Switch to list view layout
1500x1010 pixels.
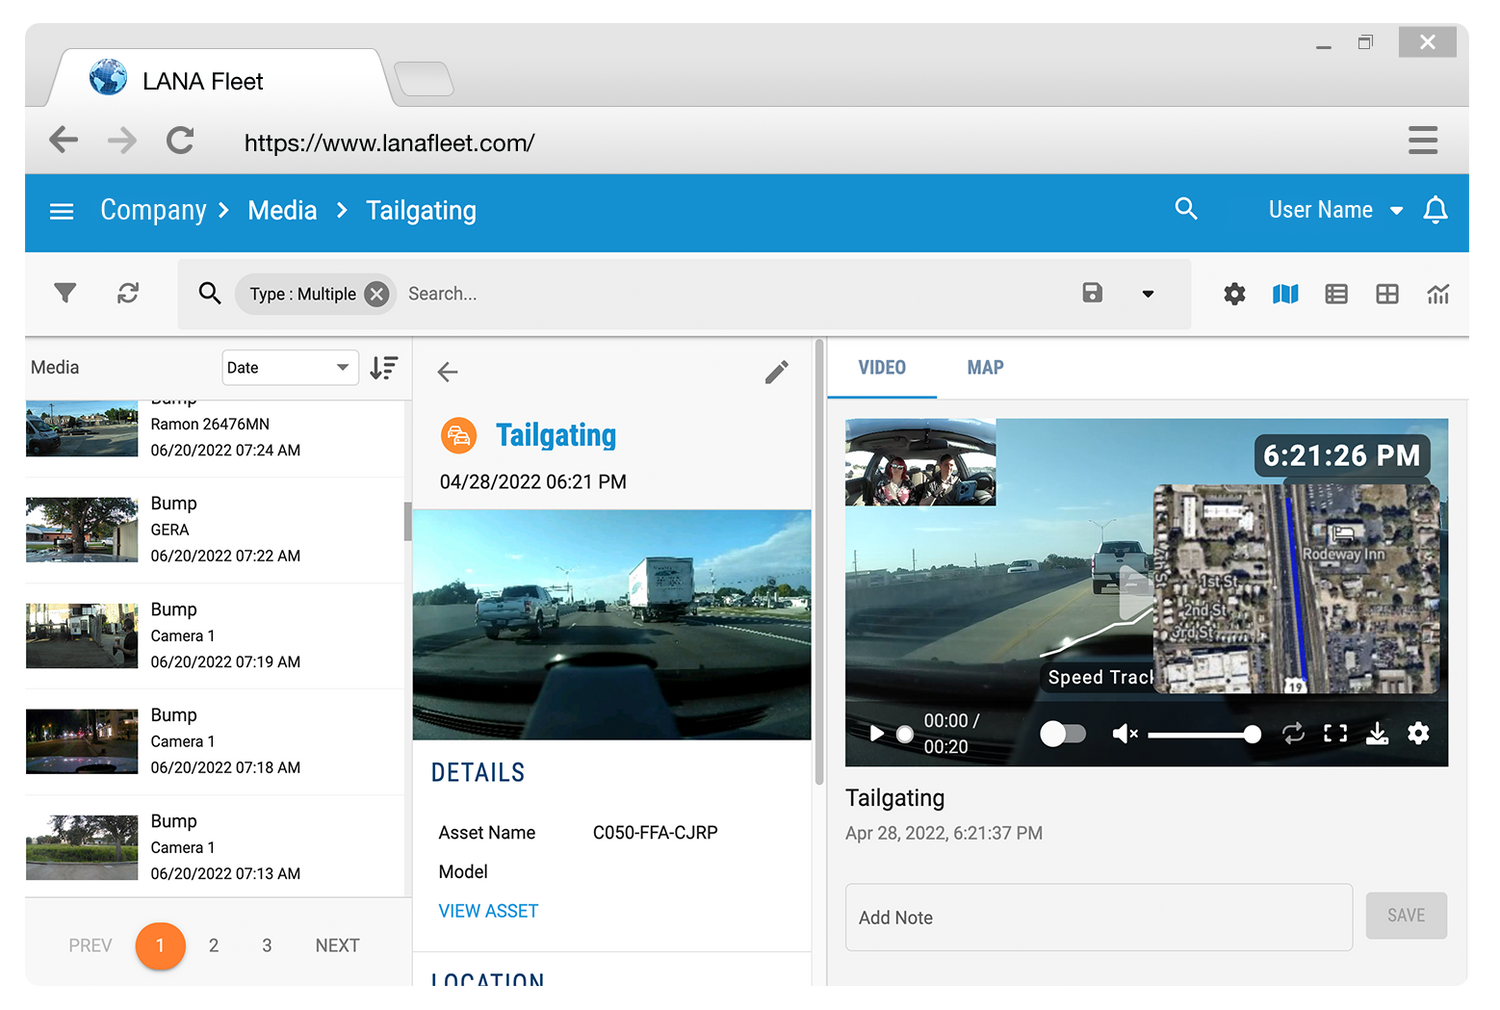click(1336, 294)
